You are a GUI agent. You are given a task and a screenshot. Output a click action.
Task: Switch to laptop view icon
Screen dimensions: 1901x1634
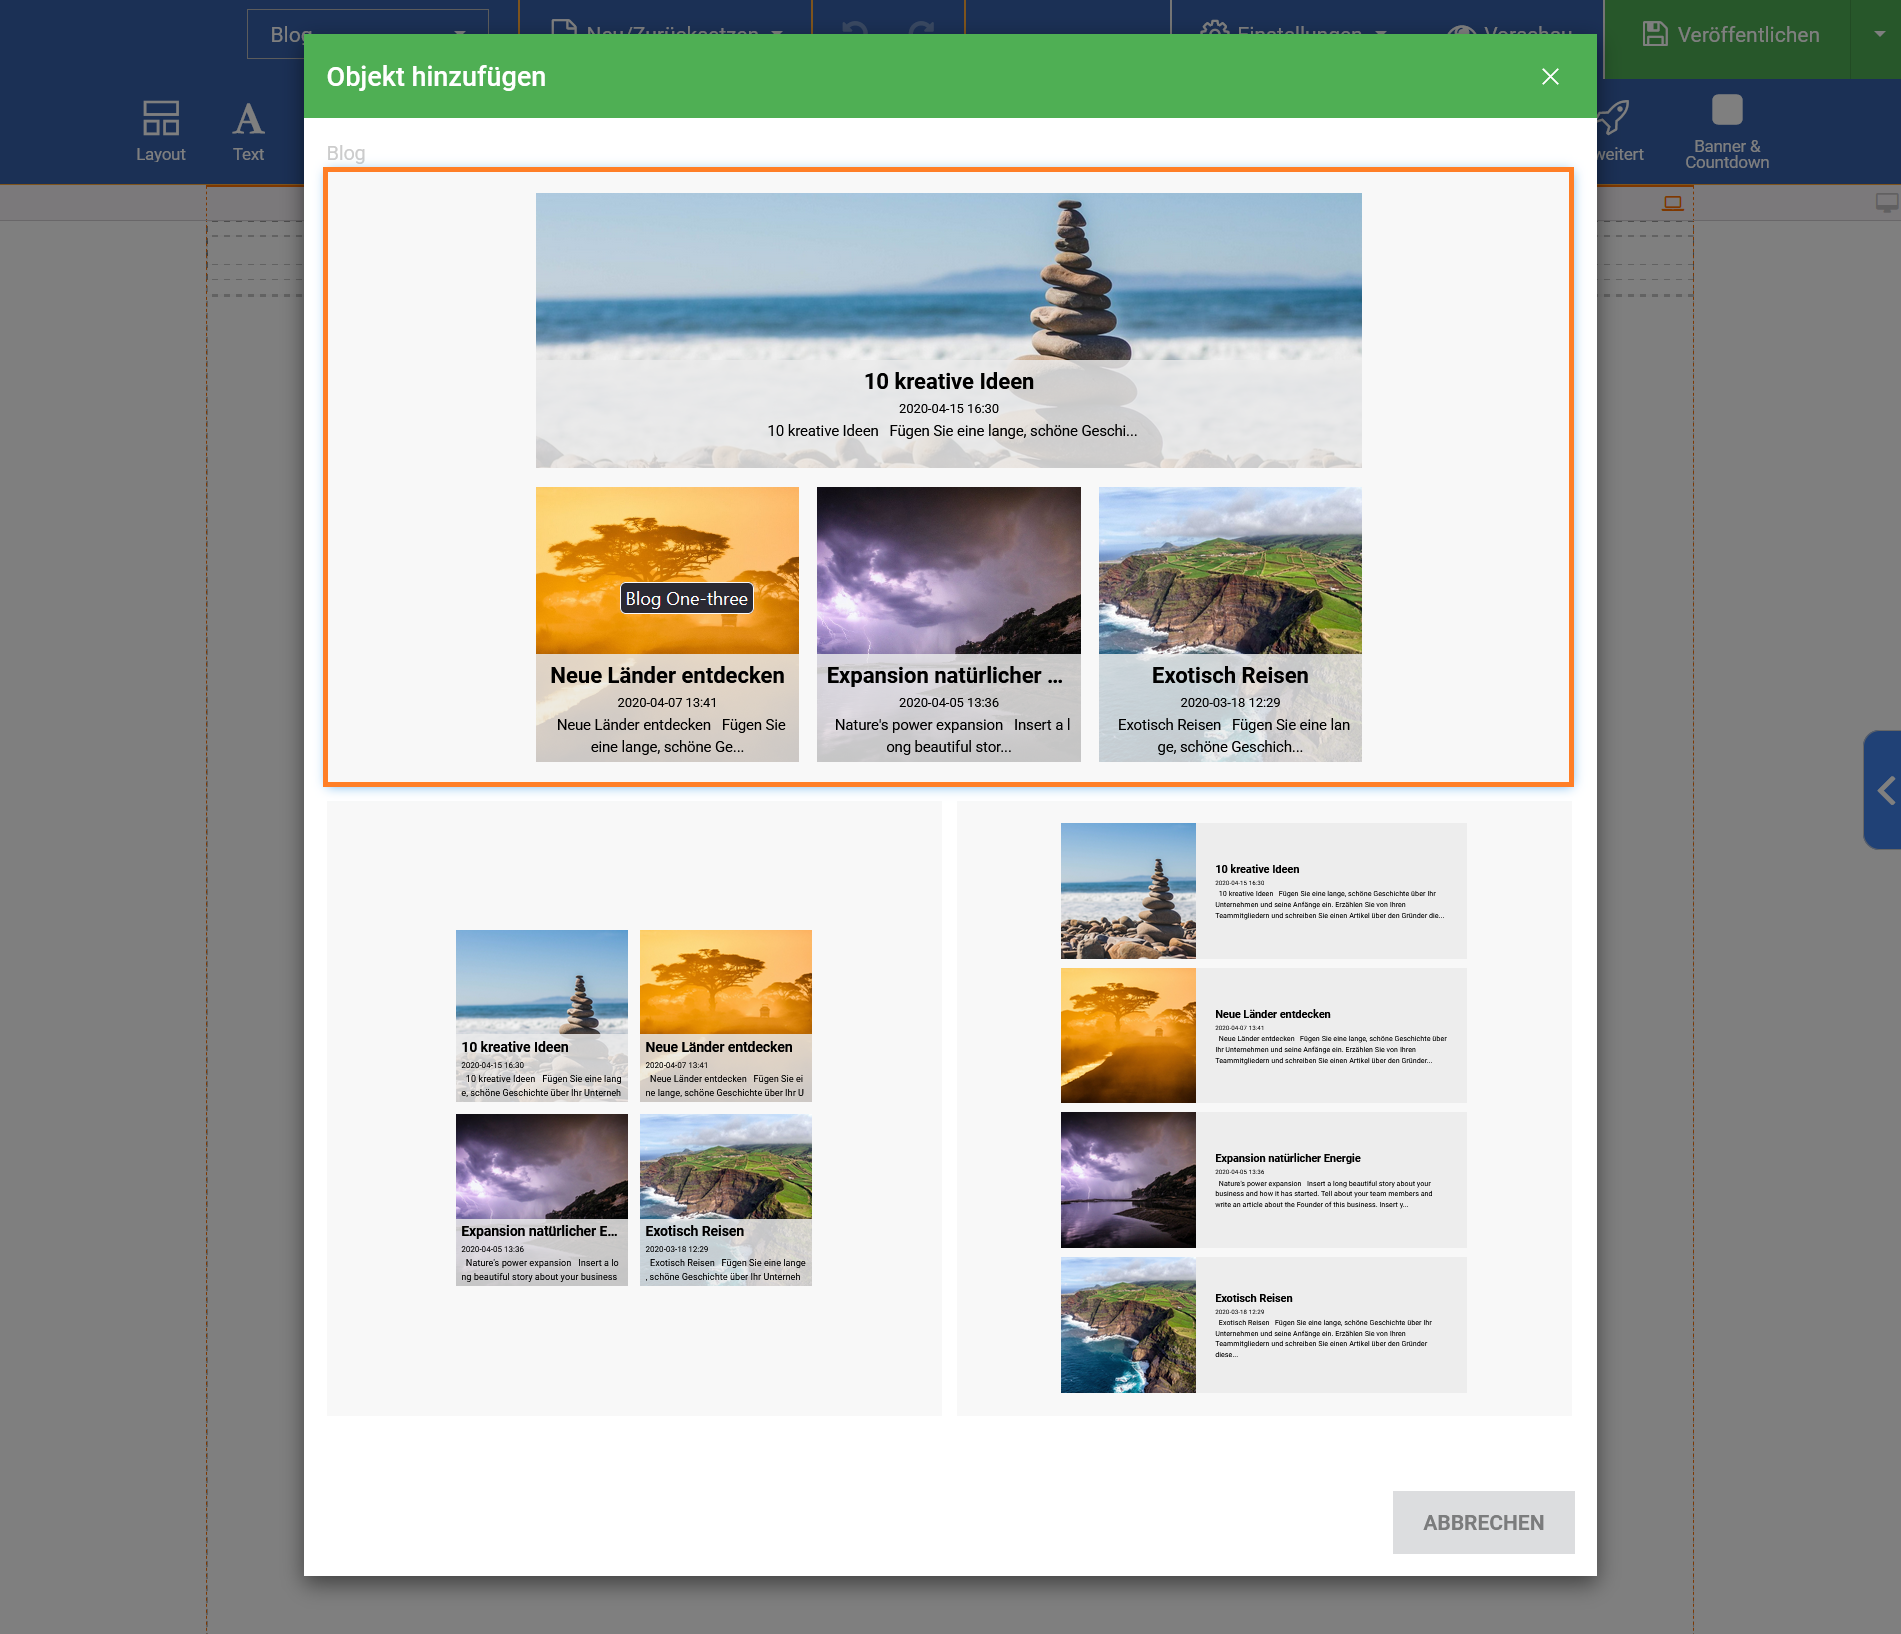click(x=1672, y=203)
